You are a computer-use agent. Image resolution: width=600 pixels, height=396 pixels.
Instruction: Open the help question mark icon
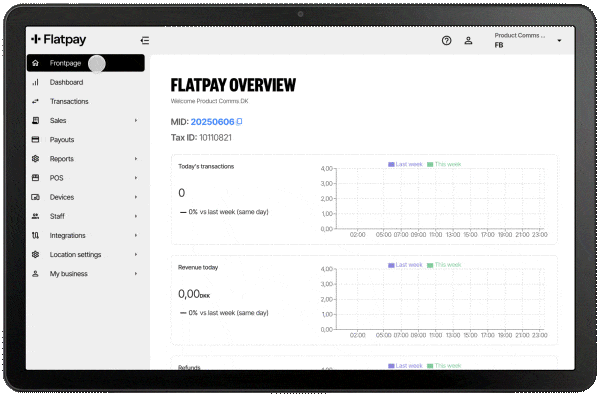pyautogui.click(x=446, y=41)
